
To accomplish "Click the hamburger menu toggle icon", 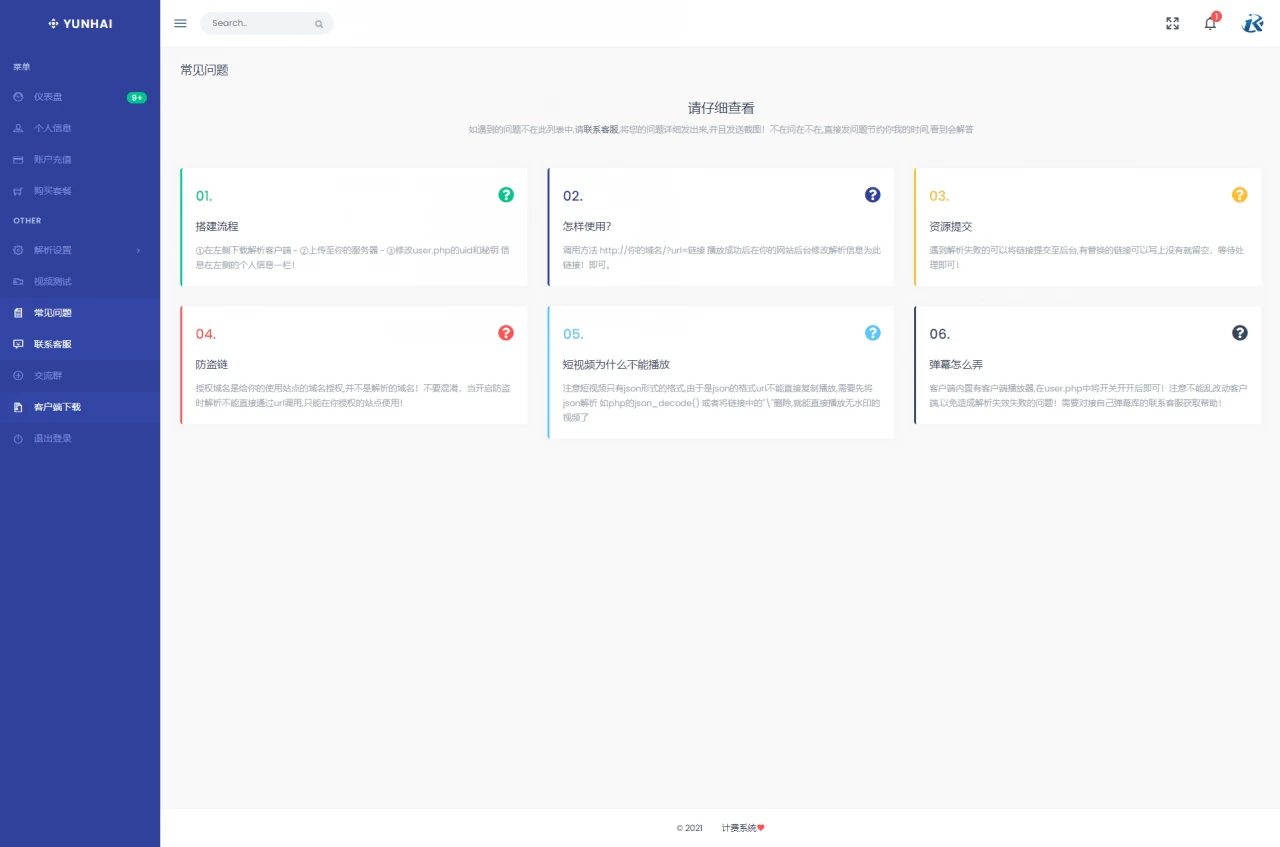I will [x=180, y=23].
